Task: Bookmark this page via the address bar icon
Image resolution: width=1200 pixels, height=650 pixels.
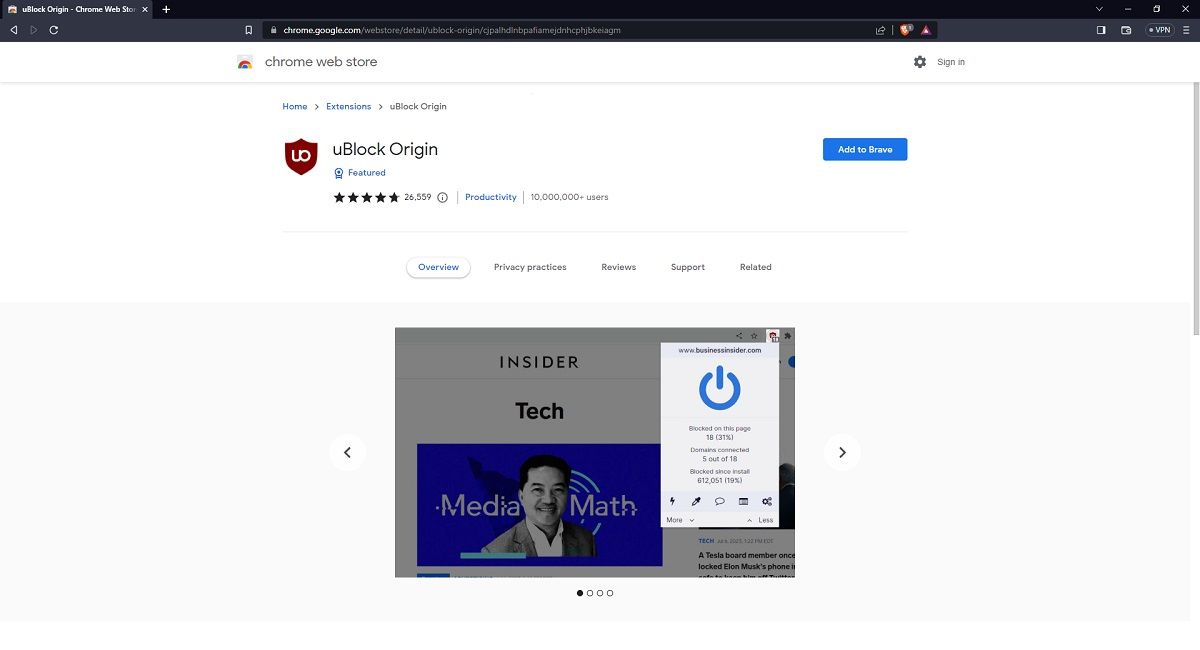Action: [248, 29]
